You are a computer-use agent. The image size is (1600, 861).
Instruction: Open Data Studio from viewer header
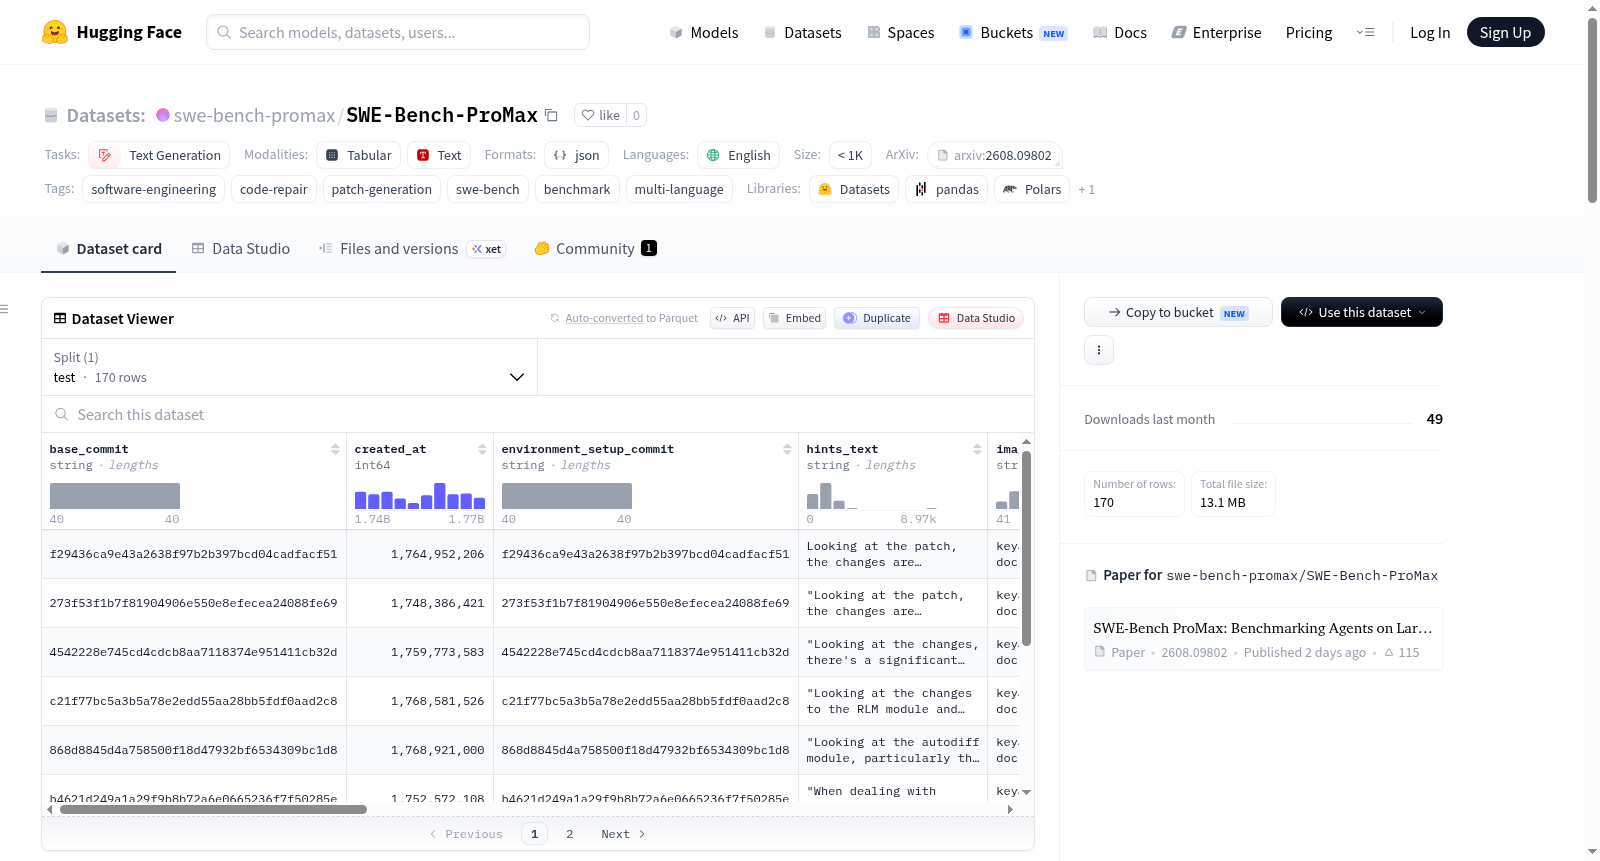click(976, 318)
